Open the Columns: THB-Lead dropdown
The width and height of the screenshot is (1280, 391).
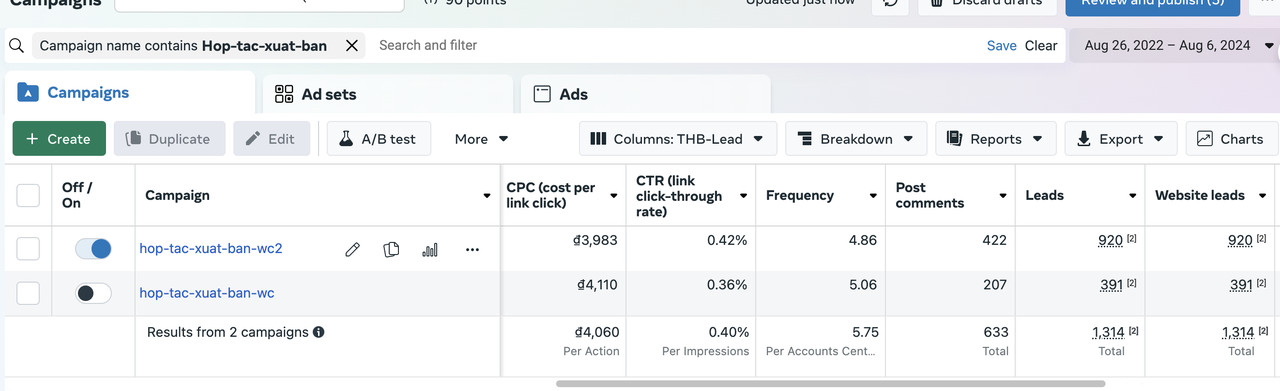(x=677, y=139)
